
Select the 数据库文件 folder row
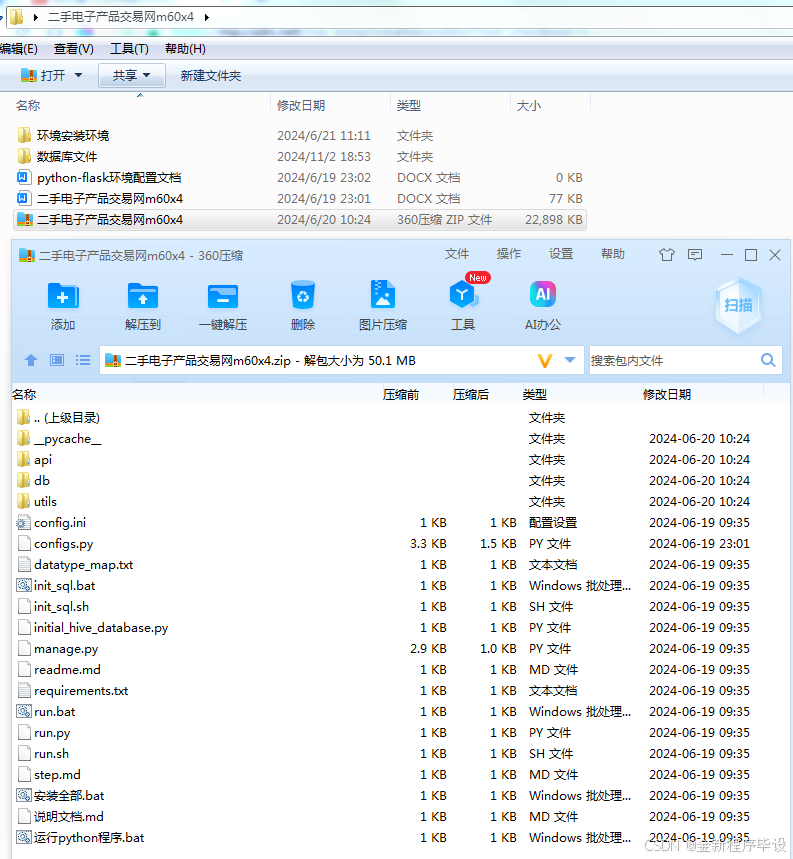pos(300,156)
